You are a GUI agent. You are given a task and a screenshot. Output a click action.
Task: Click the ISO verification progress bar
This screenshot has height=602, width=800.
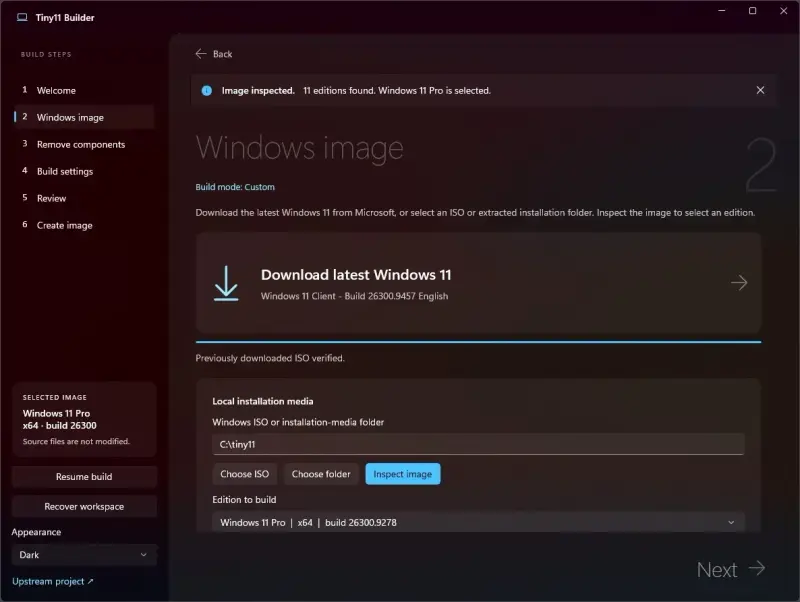478,342
